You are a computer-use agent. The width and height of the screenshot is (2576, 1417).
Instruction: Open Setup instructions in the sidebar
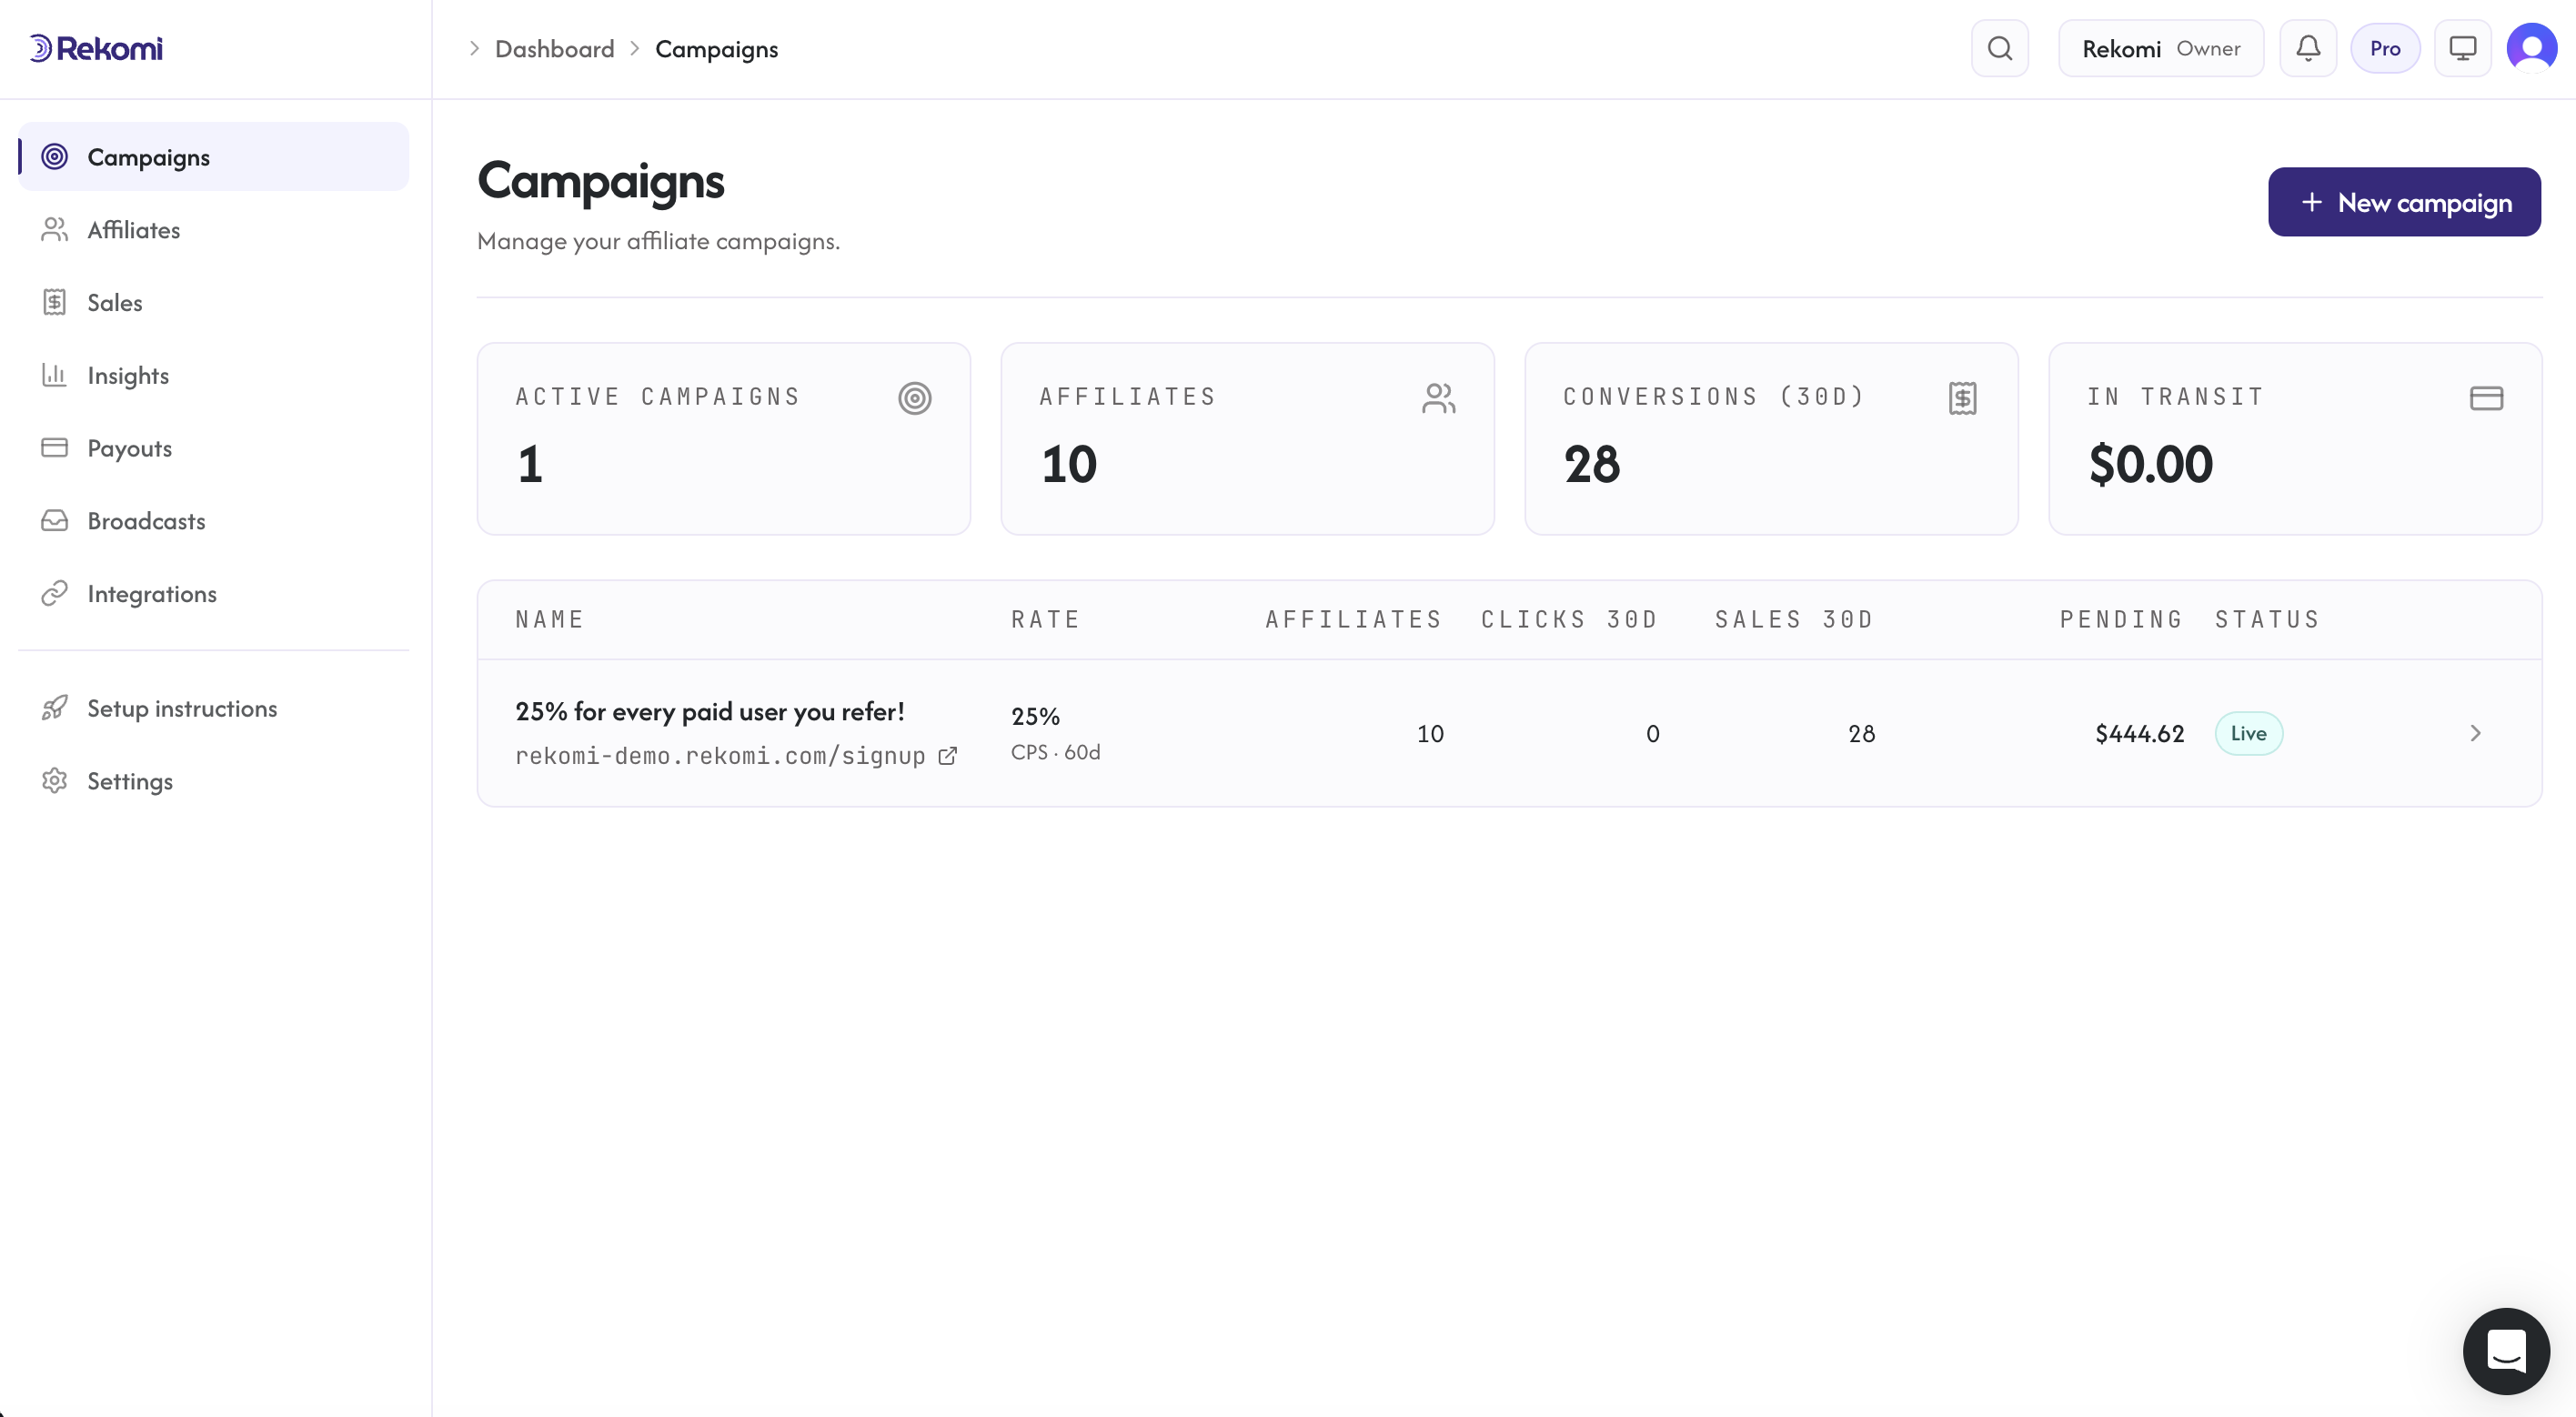coord(213,708)
